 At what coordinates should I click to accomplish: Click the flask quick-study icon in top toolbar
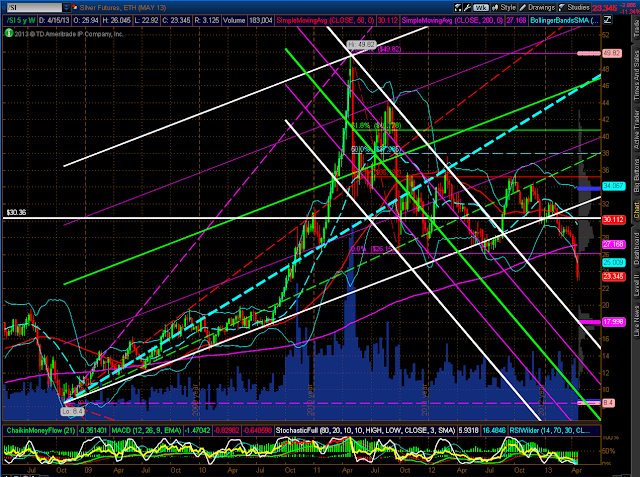[x=458, y=7]
